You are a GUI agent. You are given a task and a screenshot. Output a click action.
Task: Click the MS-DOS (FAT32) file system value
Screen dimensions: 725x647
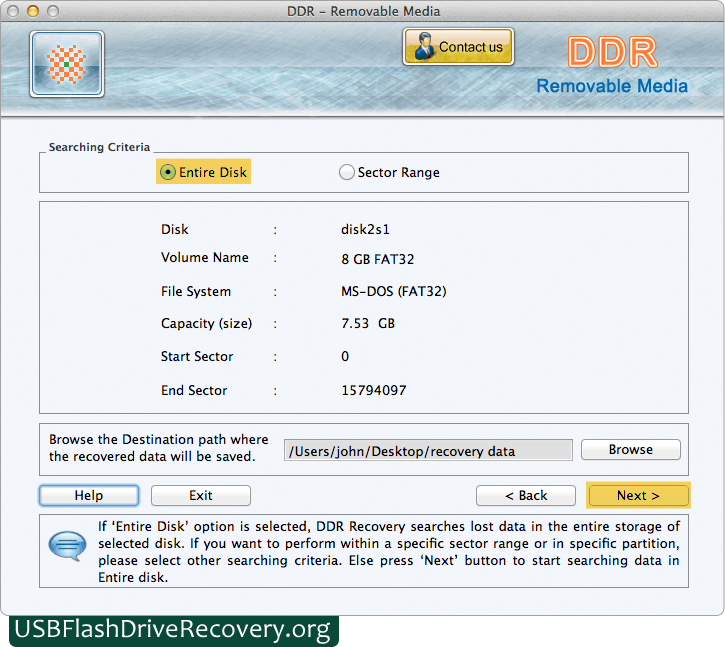point(394,291)
